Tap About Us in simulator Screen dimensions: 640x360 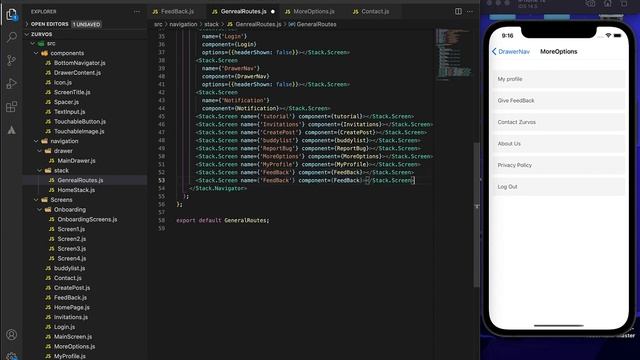click(x=559, y=144)
